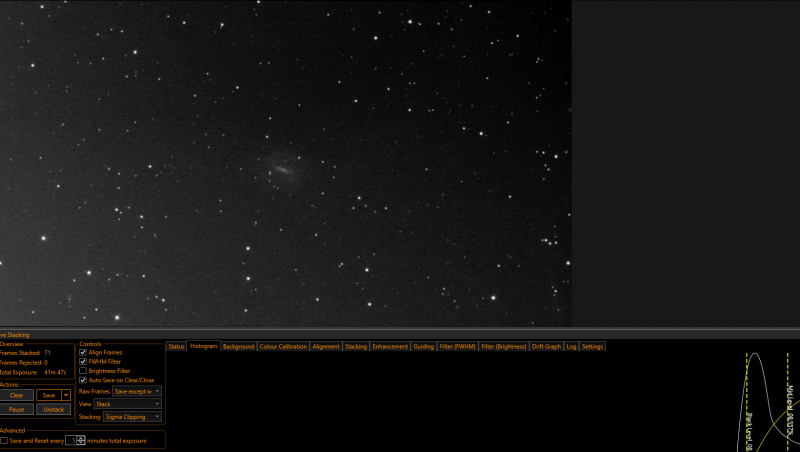Click the minutes total exposure number field
This screenshot has height=452, width=800.
coord(71,440)
